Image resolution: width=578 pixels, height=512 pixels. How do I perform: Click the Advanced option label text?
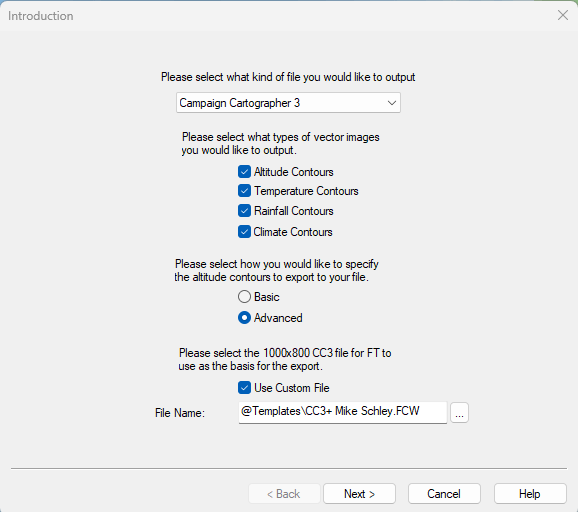278,318
